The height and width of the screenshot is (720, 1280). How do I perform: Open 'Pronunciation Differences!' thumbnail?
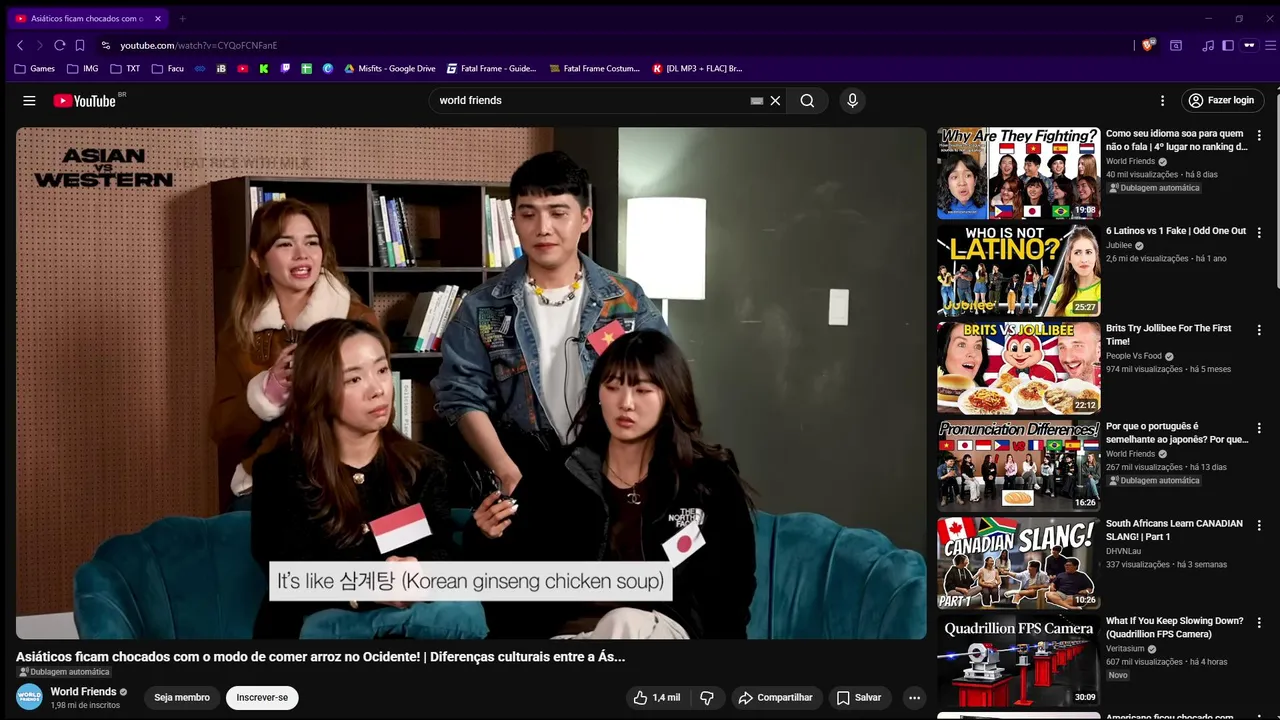pos(1018,466)
